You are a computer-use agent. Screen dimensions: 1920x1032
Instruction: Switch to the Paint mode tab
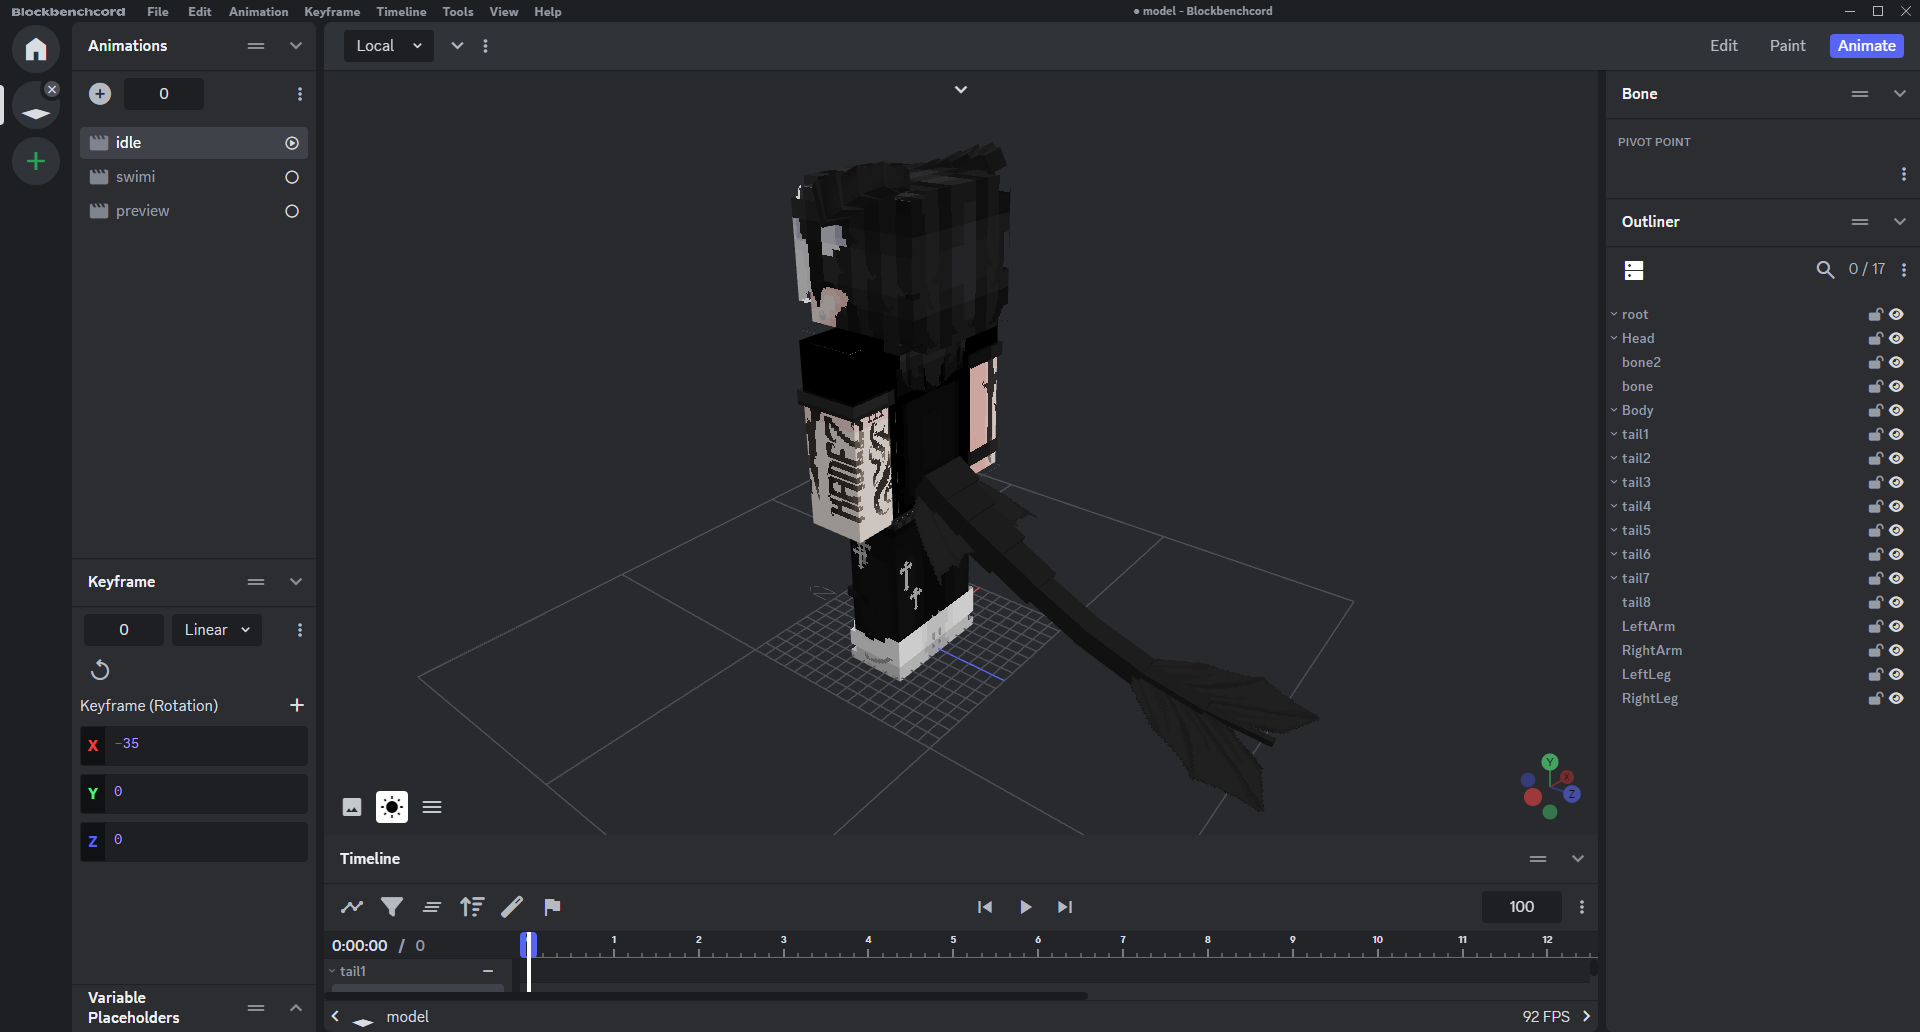(1787, 46)
